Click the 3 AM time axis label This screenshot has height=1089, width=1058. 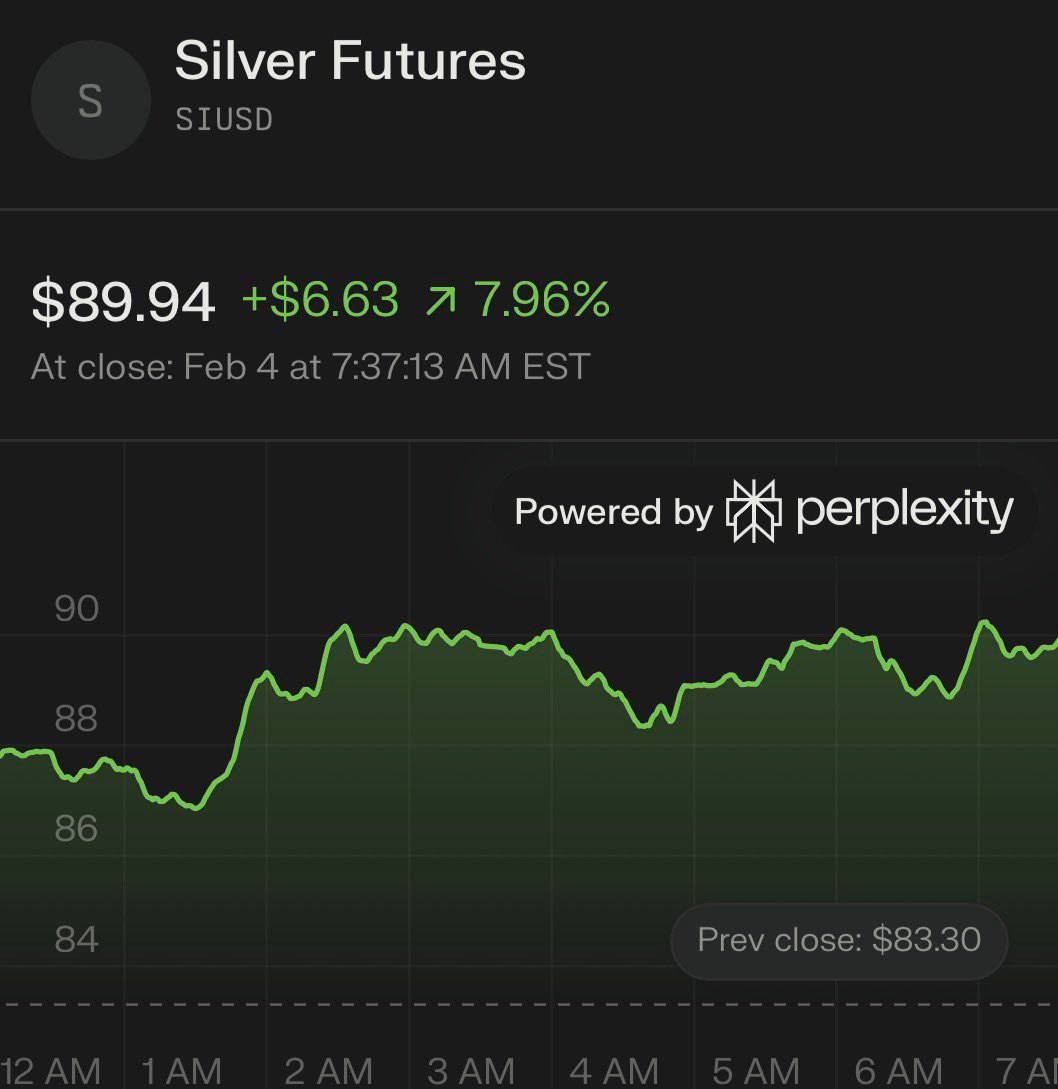[x=471, y=1071]
